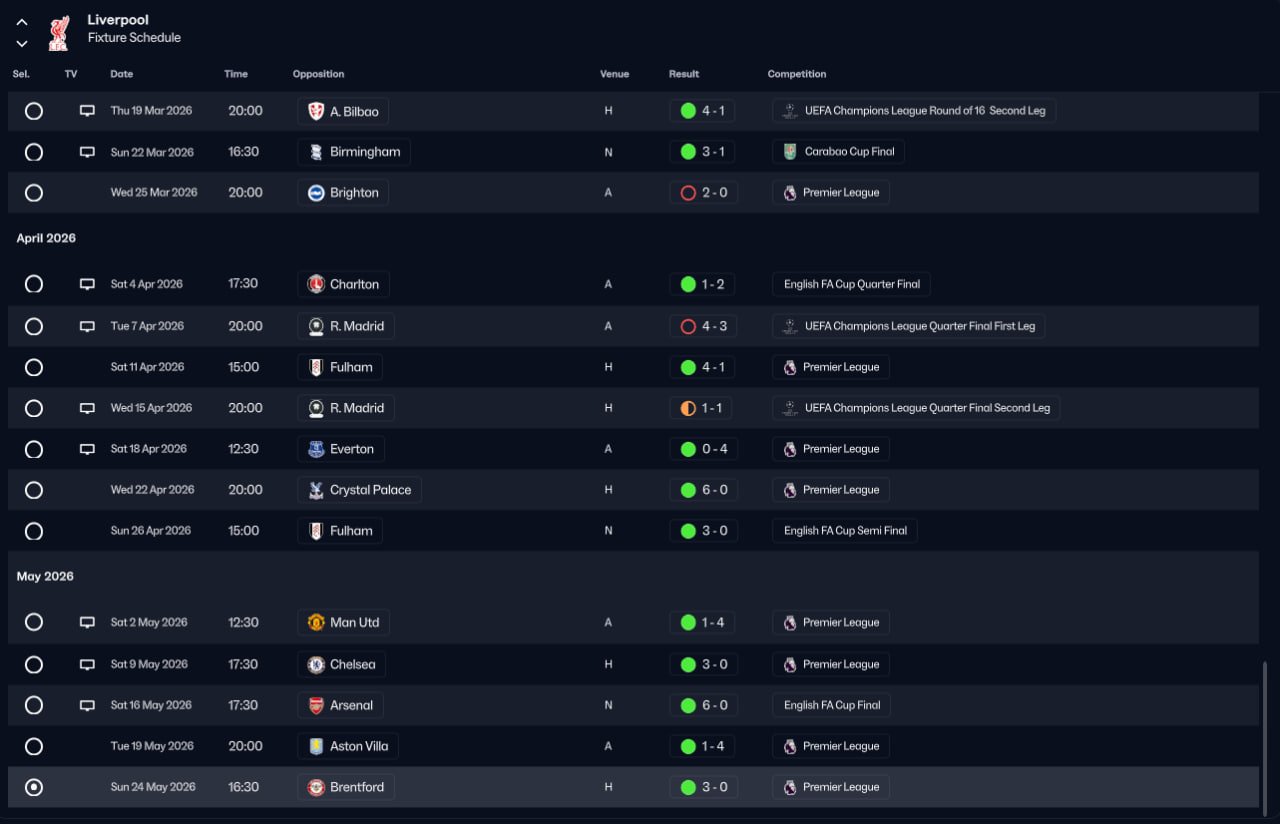
Task: Sort by the Opposition column header
Action: pyautogui.click(x=319, y=74)
